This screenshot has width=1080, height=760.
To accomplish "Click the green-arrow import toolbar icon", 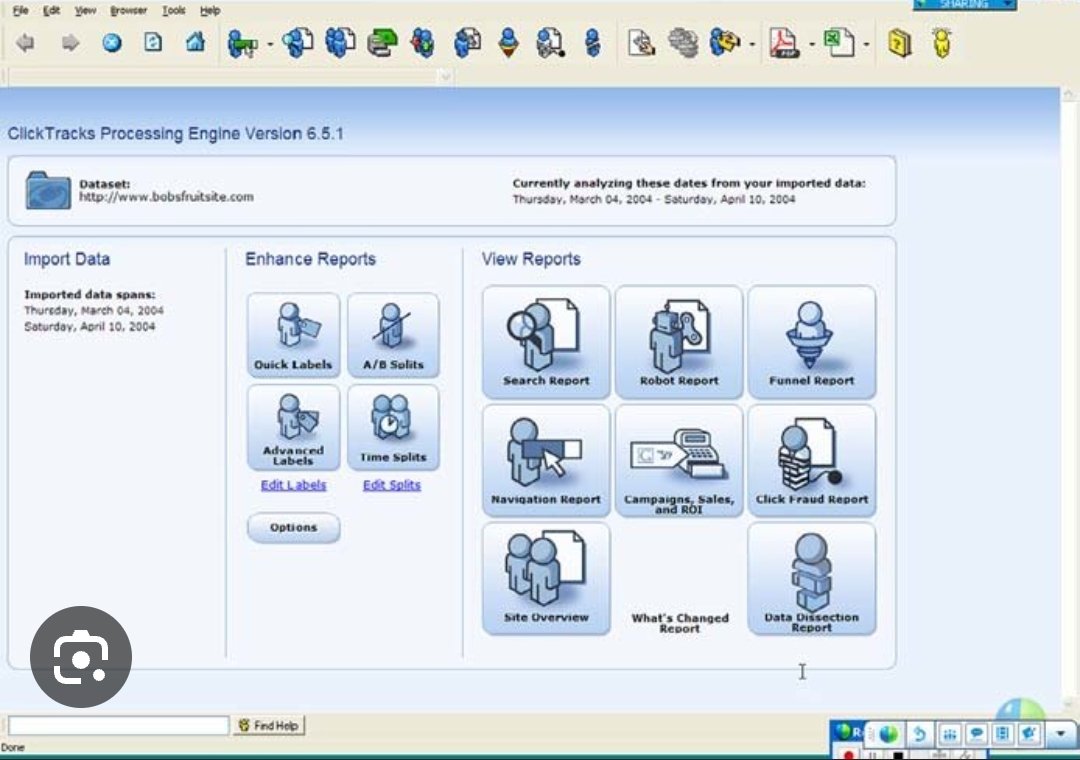I will (242, 44).
